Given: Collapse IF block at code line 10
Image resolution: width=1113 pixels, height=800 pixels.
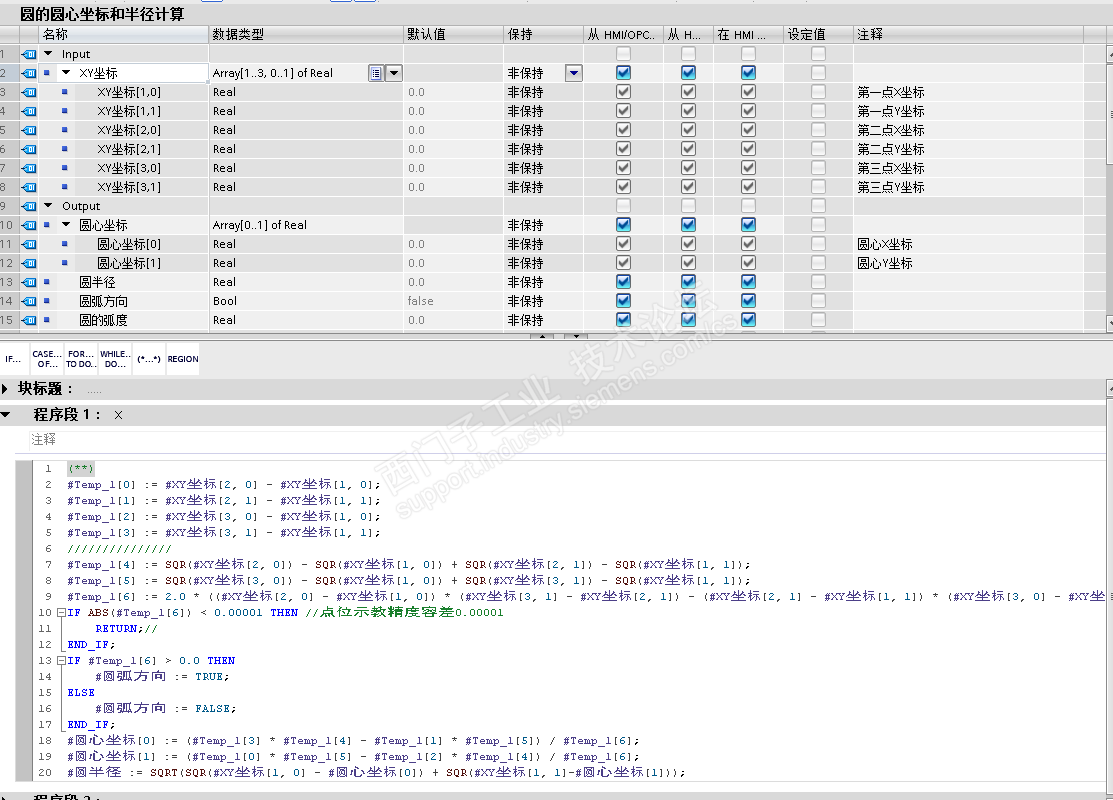Looking at the screenshot, I should tap(61, 613).
